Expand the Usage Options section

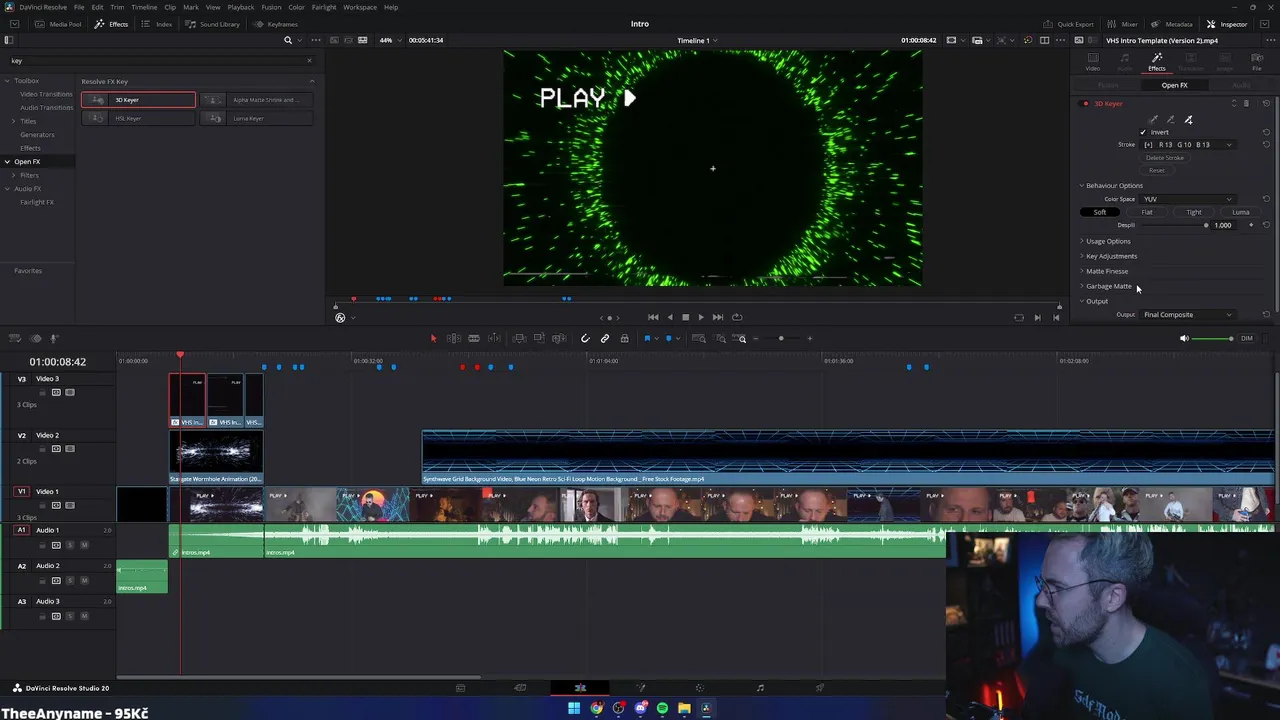(1108, 241)
